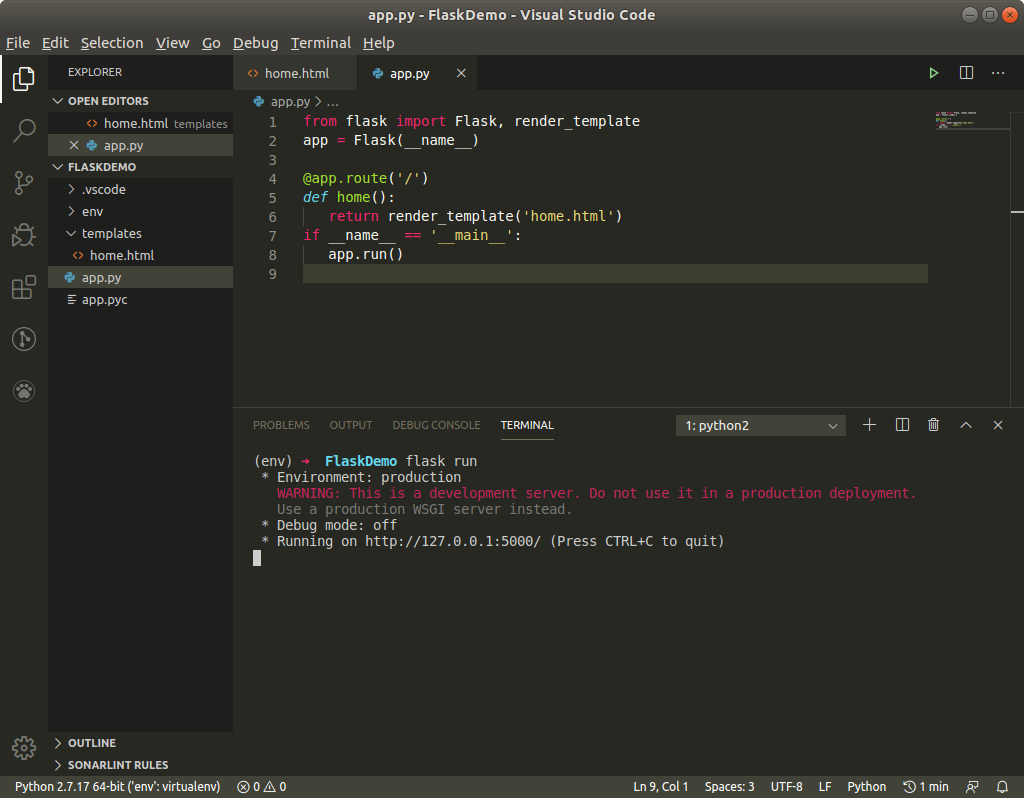Screen dimensions: 1024x798
Task: Open the Explorer view in activity bar
Action: [24, 79]
